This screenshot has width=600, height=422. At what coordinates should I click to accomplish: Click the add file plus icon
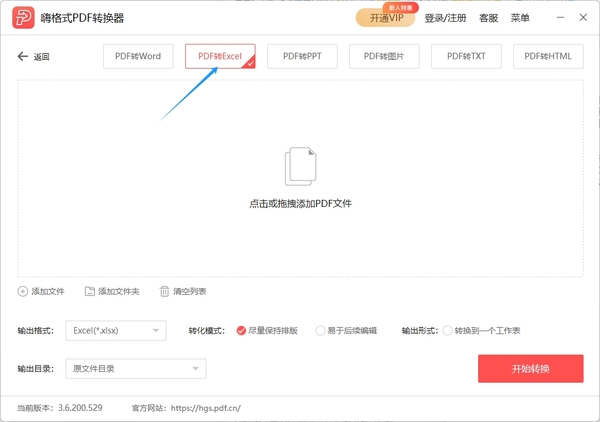pyautogui.click(x=23, y=291)
